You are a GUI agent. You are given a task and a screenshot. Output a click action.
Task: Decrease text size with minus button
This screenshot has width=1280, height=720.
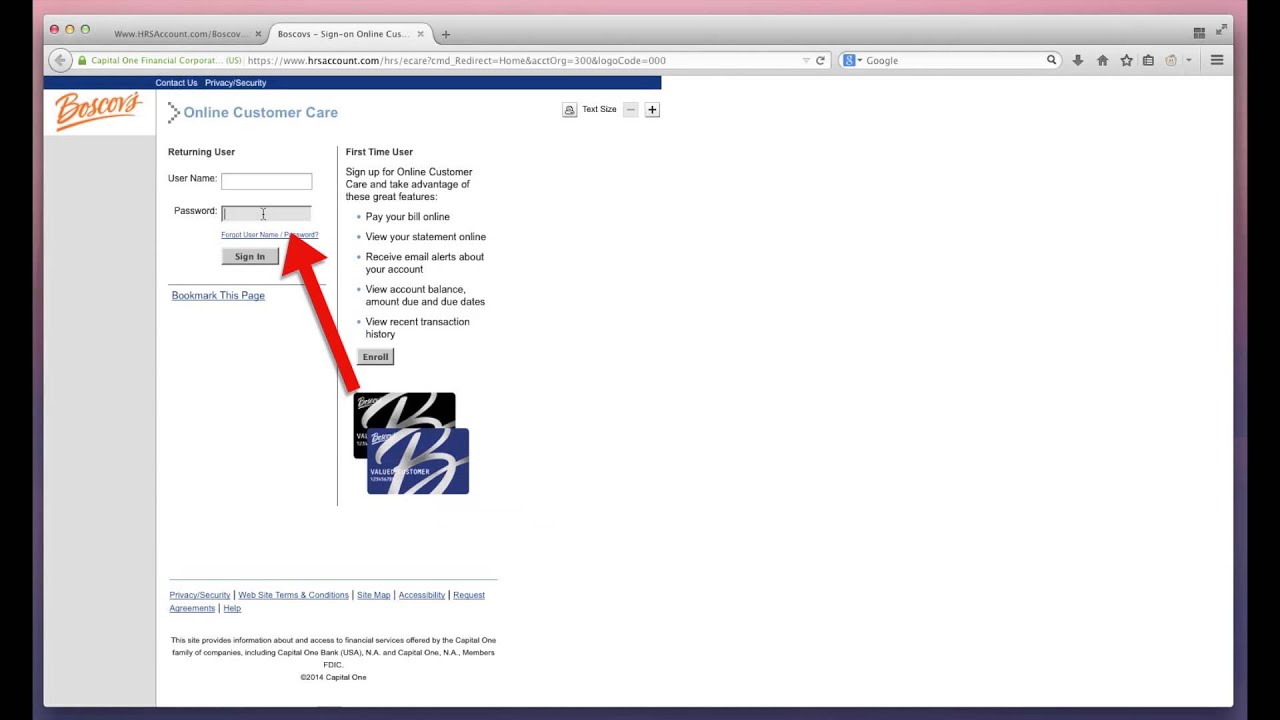[x=630, y=110]
